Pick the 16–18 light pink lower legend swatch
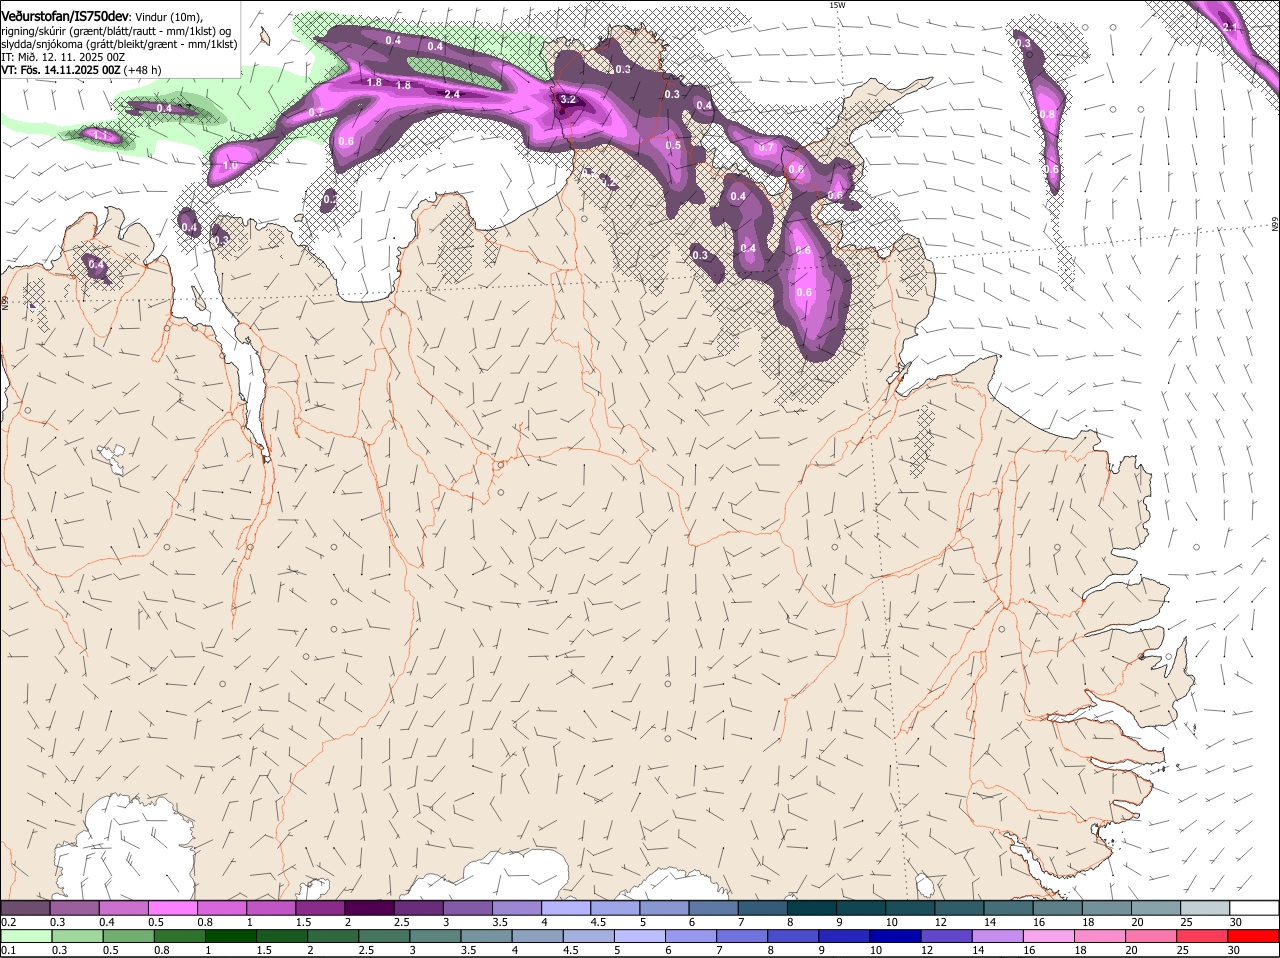Viewport: 1280px width, 958px height. click(x=1049, y=936)
